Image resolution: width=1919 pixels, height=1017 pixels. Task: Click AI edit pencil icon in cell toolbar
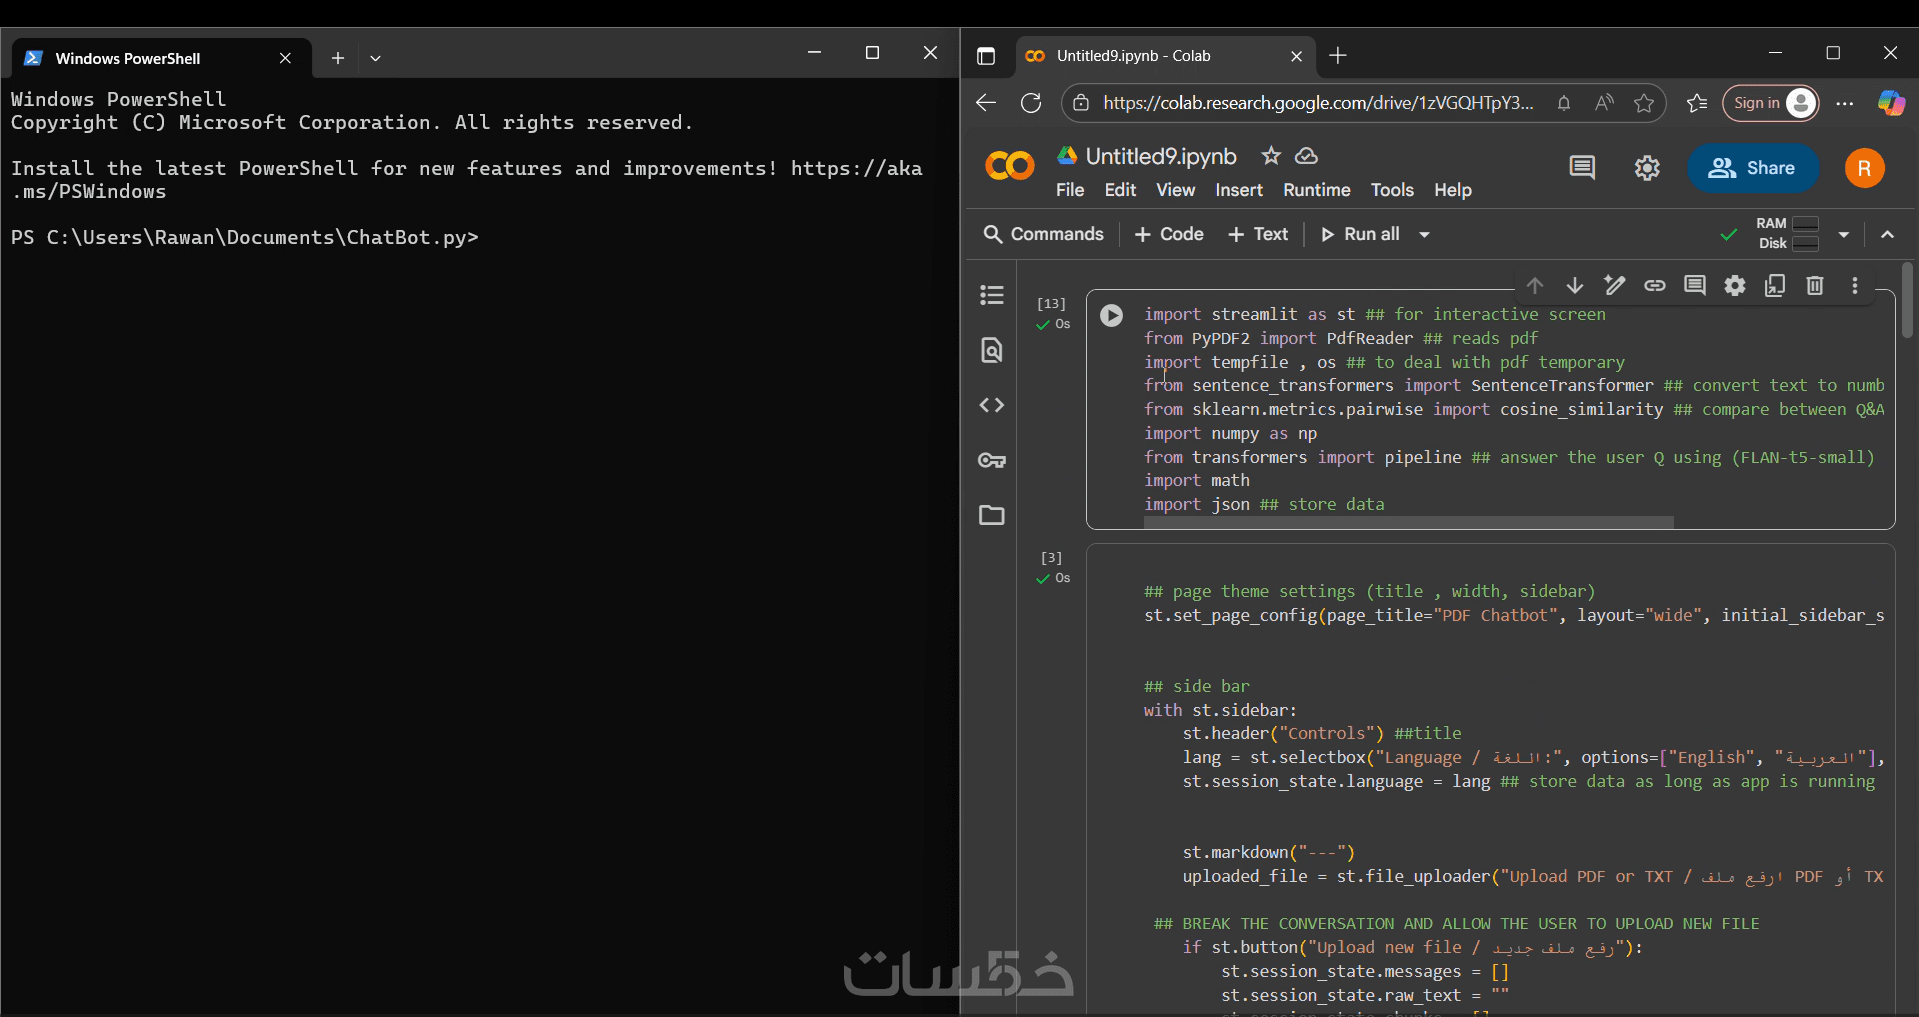1615,286
